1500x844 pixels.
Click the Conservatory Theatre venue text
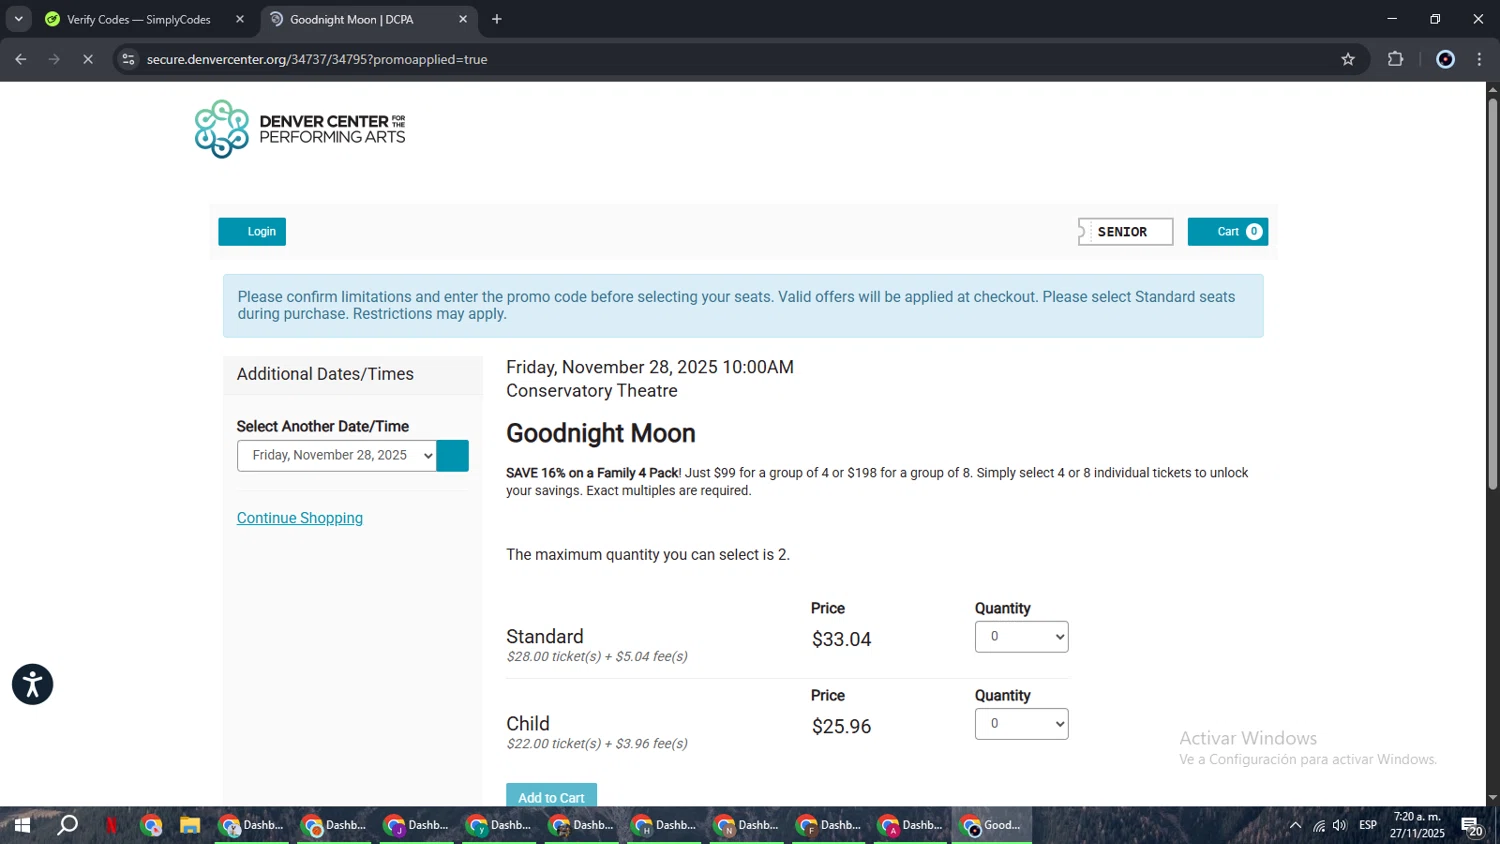coord(592,391)
